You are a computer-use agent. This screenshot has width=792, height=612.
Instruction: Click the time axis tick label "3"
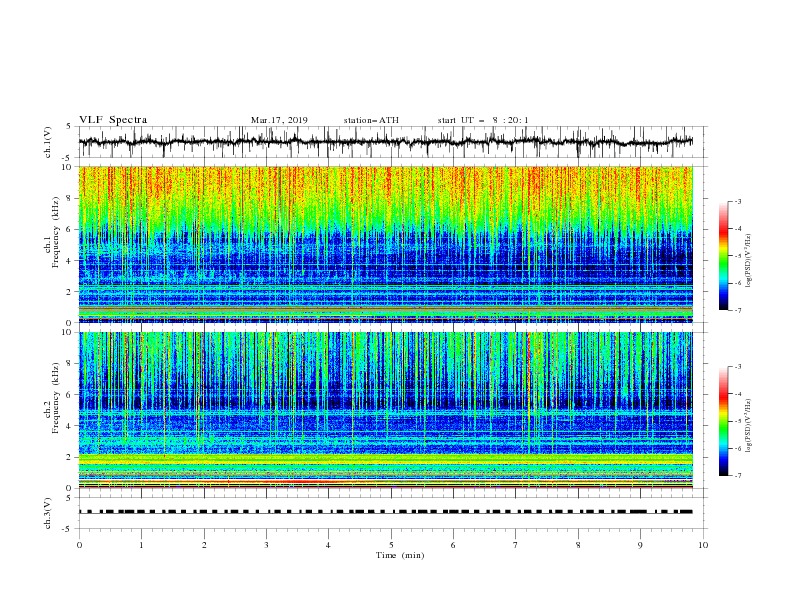(x=266, y=545)
